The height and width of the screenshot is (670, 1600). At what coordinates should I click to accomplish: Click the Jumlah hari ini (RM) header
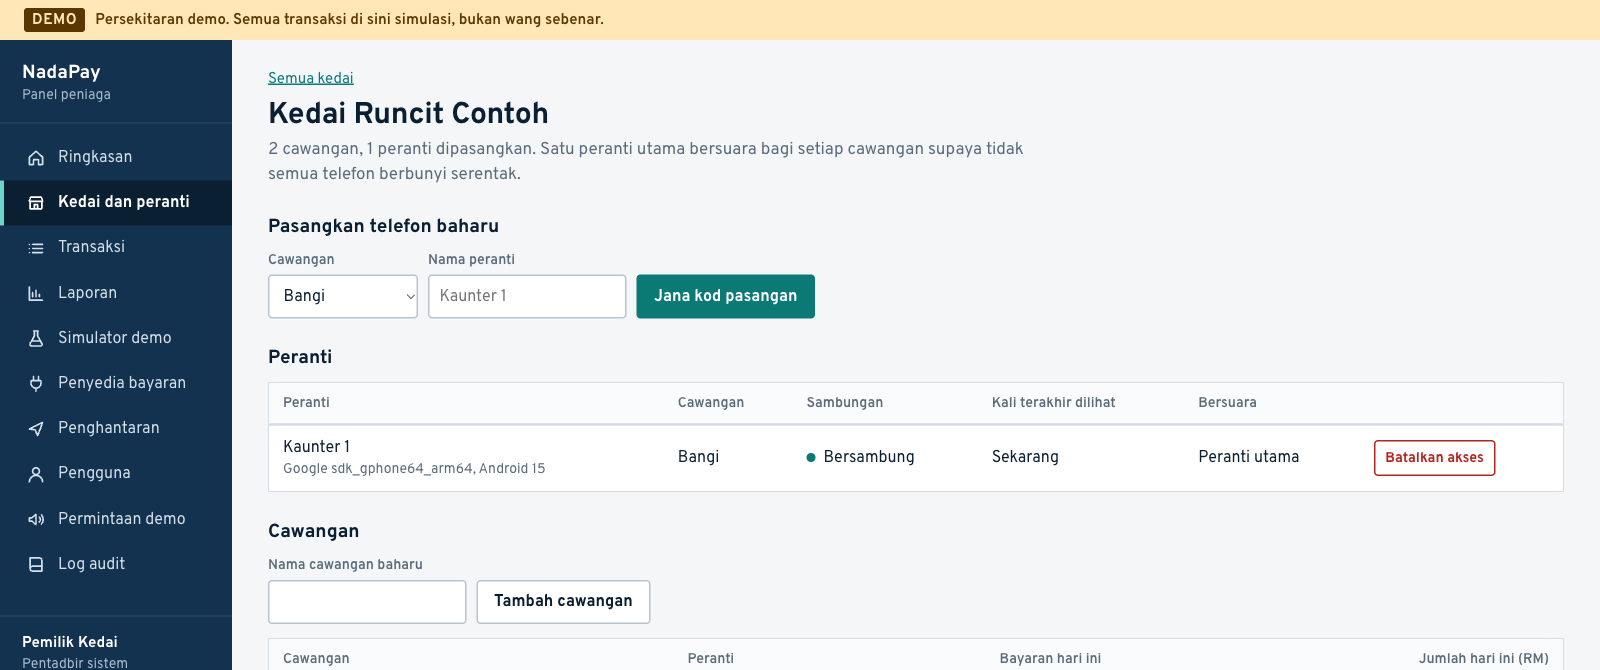click(x=1483, y=659)
